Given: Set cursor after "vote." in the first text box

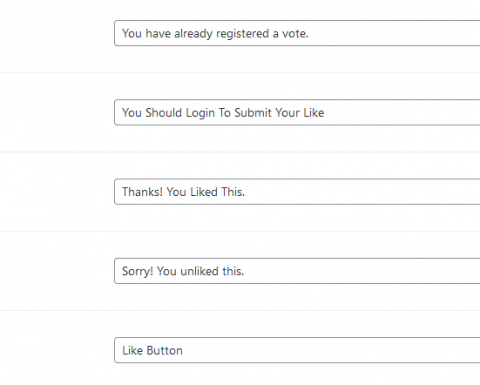Looking at the screenshot, I should [x=310, y=33].
